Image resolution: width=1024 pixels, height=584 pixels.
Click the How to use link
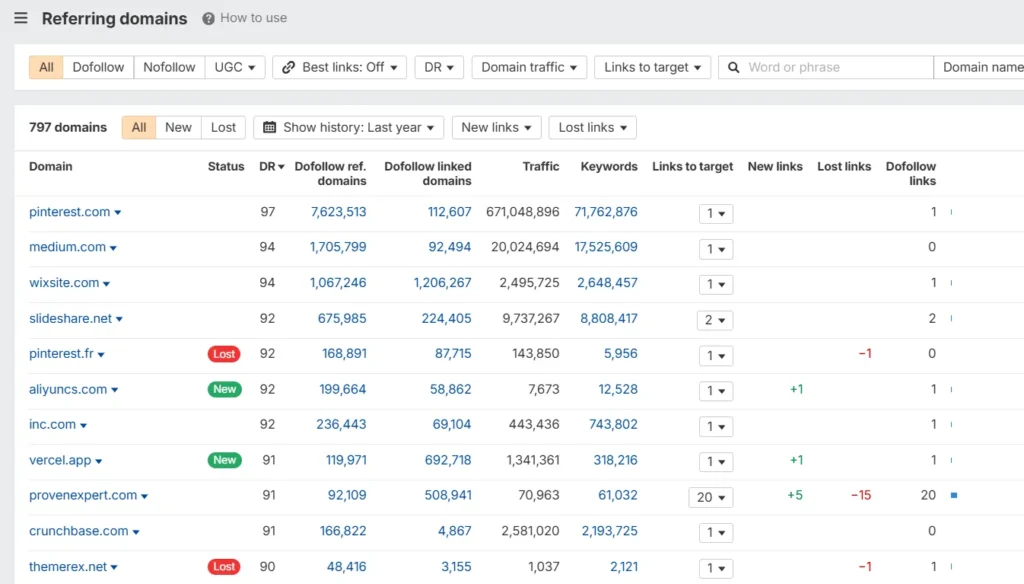[253, 18]
